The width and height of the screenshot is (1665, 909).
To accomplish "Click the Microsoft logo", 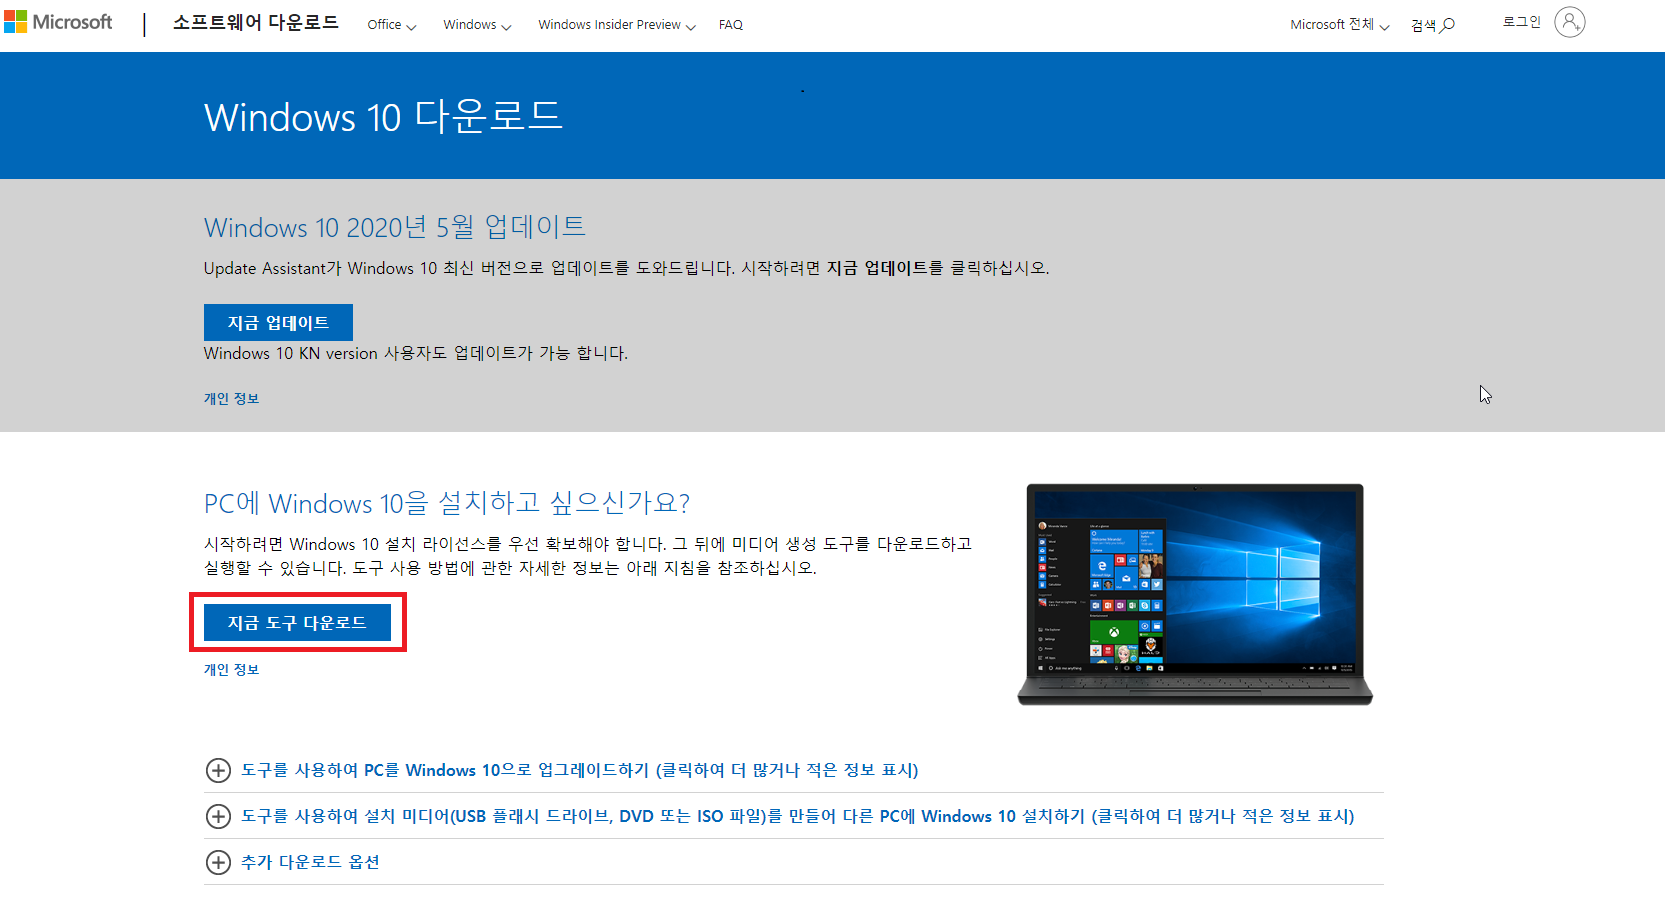I will coord(58,22).
